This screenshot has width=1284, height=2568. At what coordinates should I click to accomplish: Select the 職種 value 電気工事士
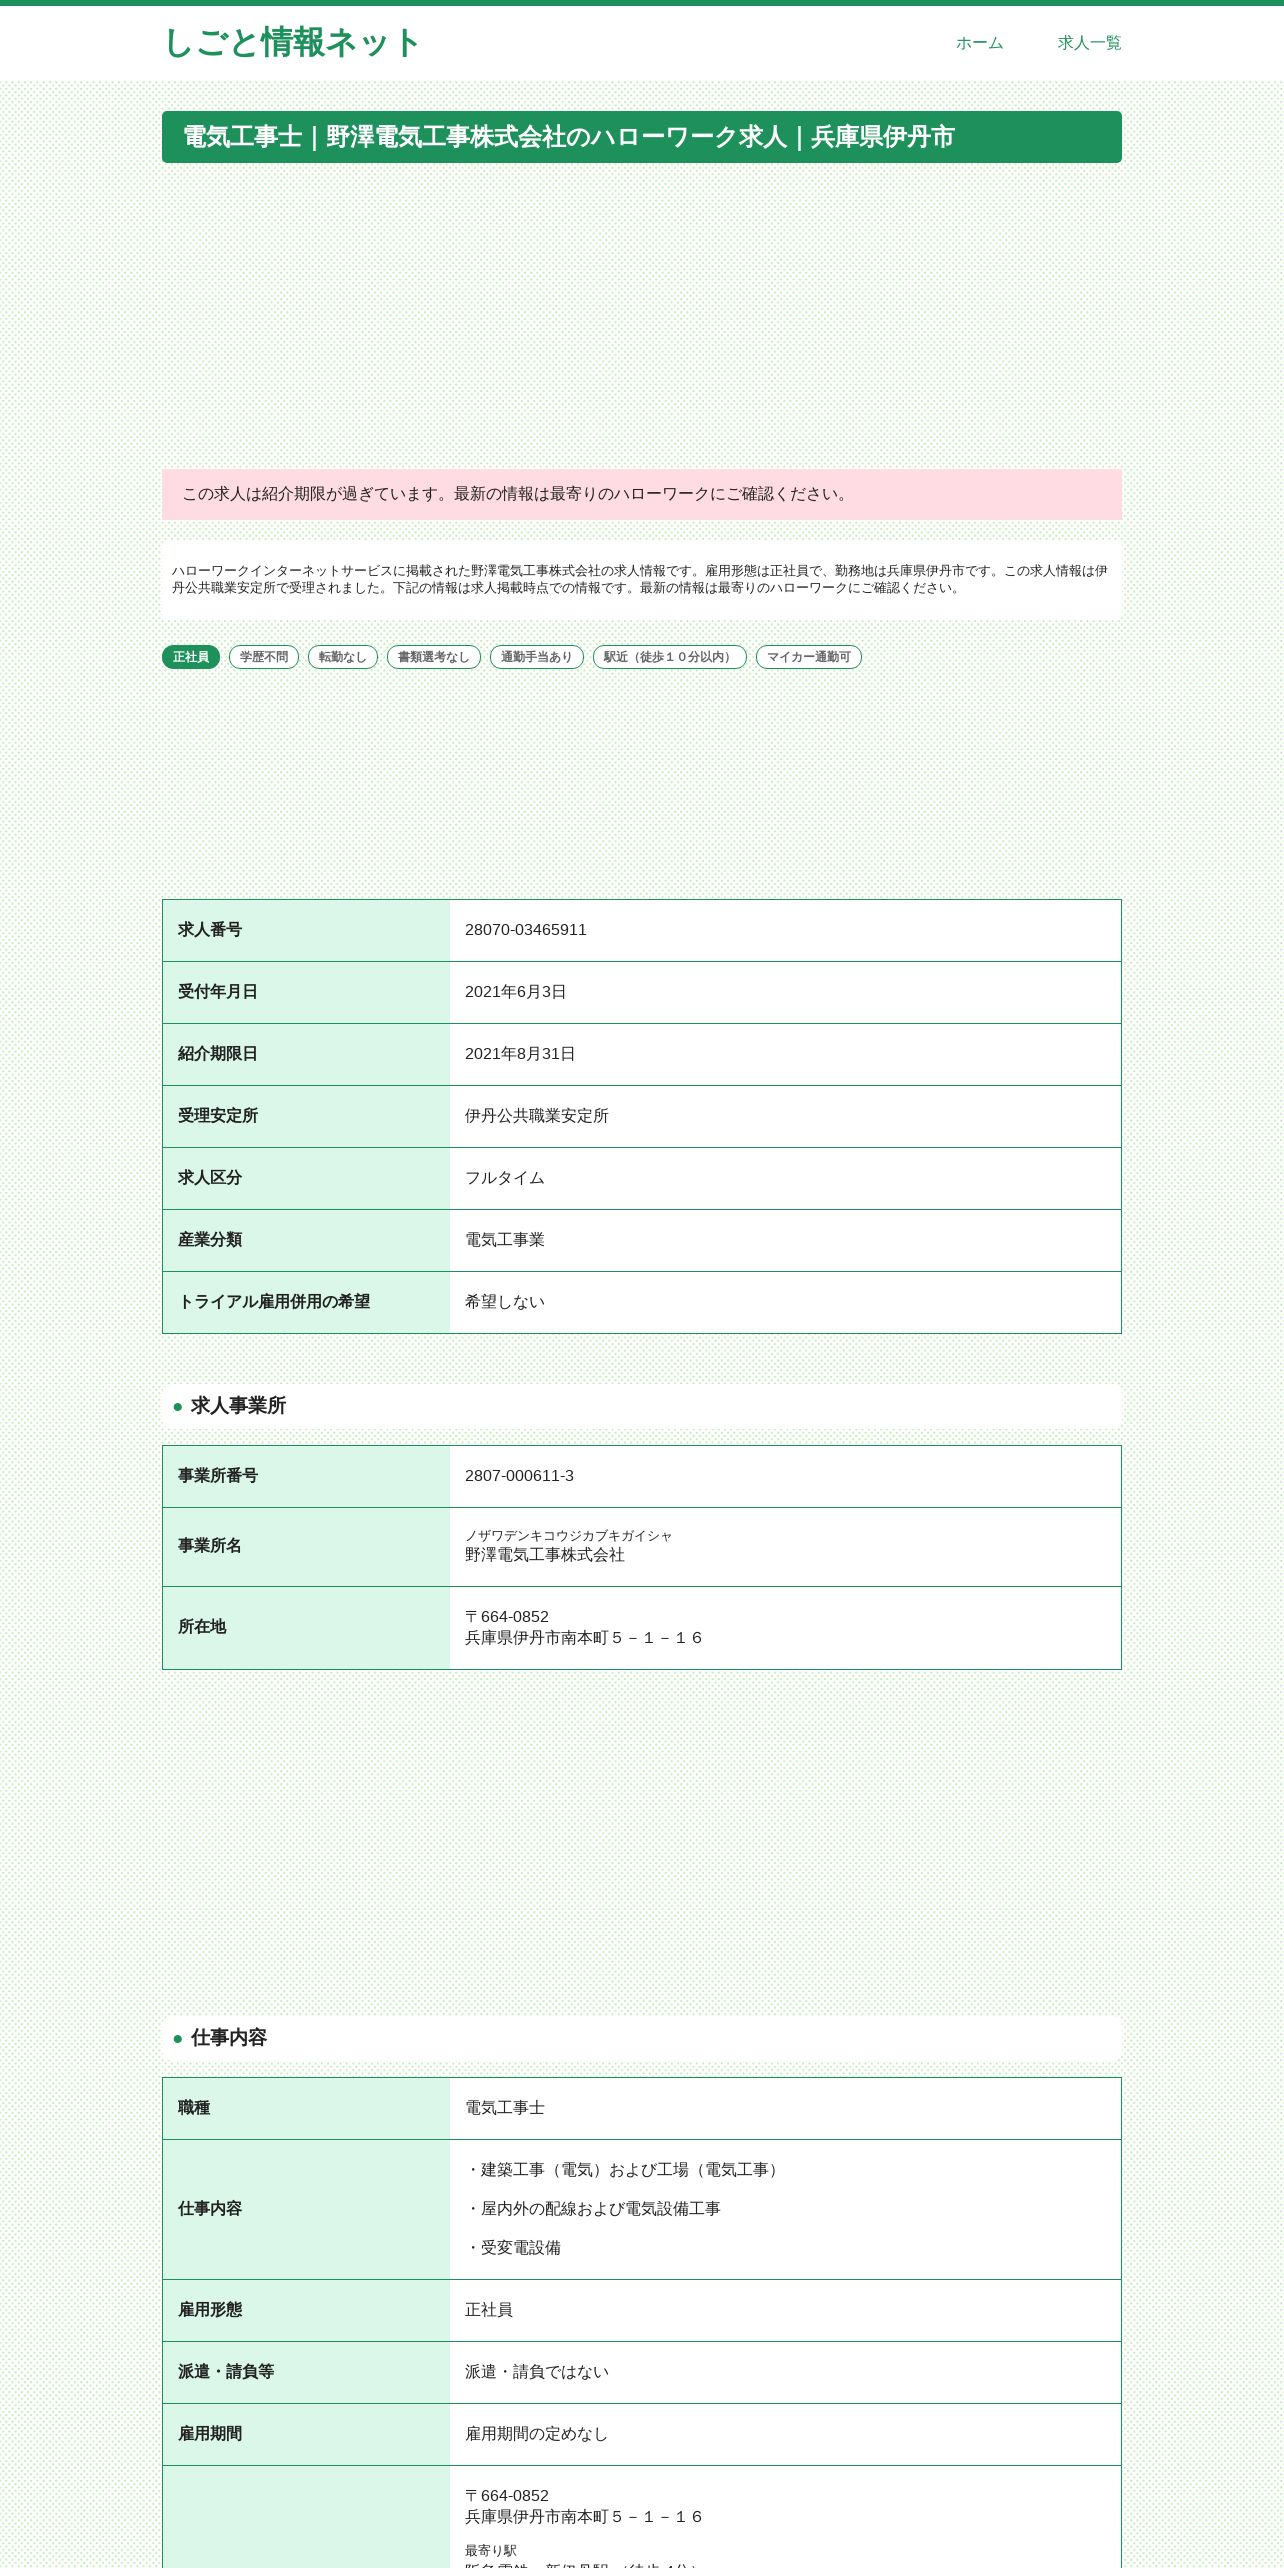[x=505, y=2108]
